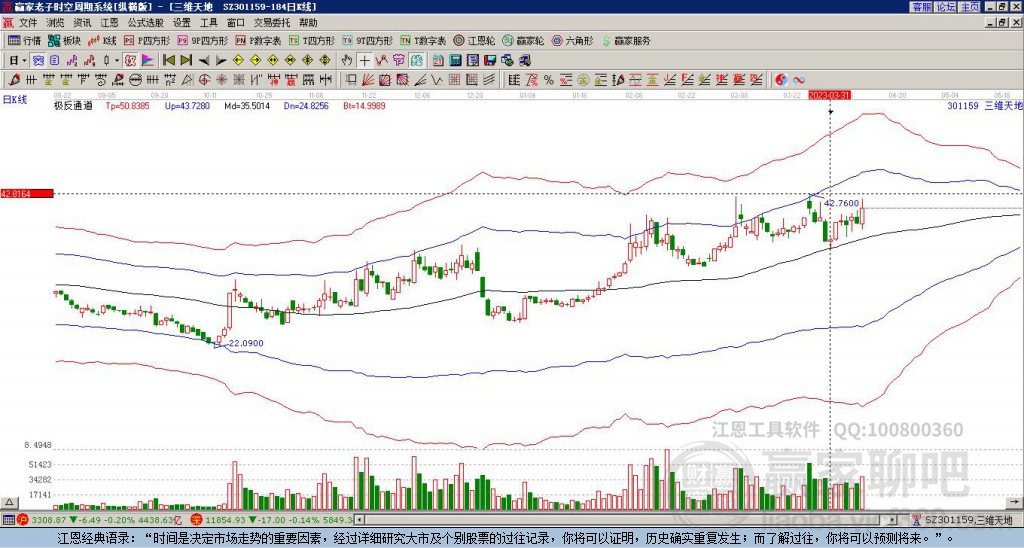
Task: Click the circled horizontal line tool
Action: pos(135,80)
